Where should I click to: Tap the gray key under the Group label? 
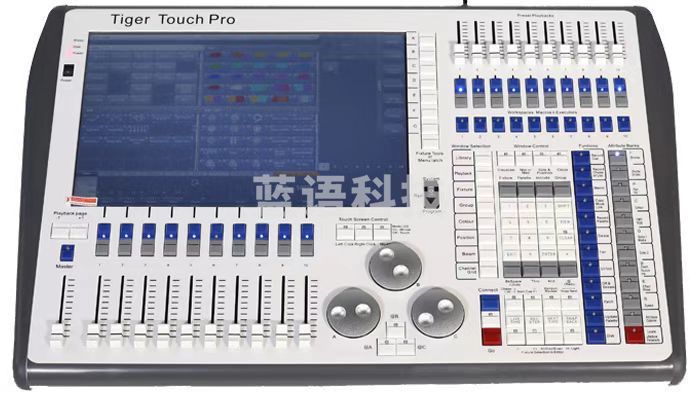coord(562,189)
